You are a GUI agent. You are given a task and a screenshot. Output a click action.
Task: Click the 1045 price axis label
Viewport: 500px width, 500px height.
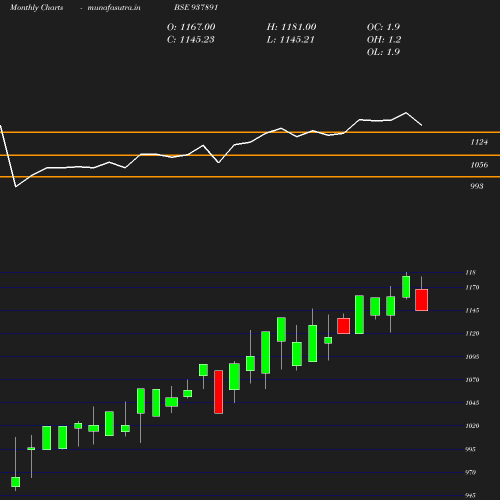tap(472, 403)
